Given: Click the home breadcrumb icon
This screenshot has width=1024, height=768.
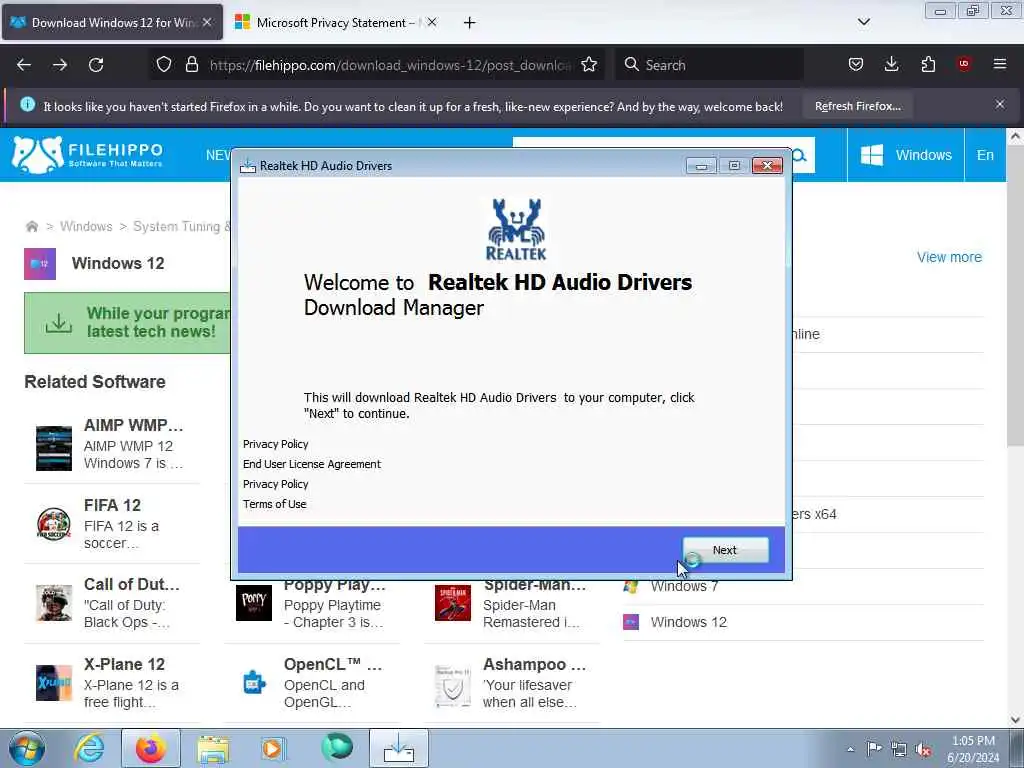Looking at the screenshot, I should click(31, 227).
